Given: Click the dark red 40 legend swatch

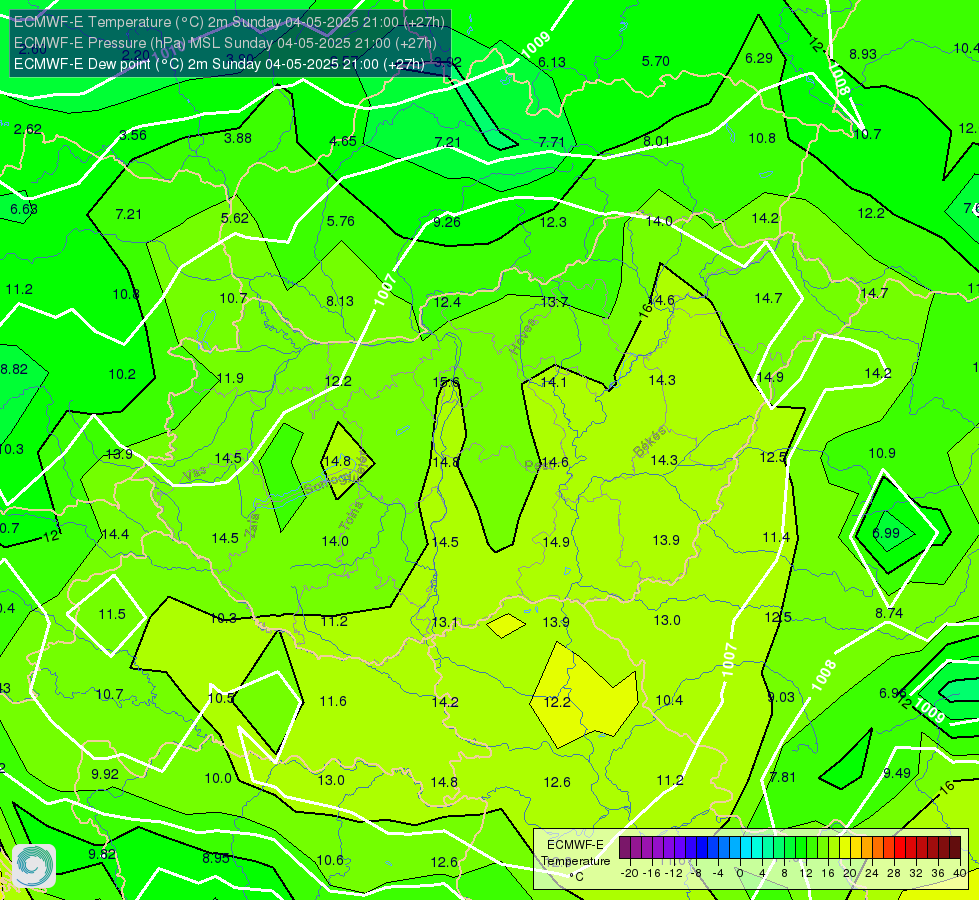Looking at the screenshot, I should point(955,848).
